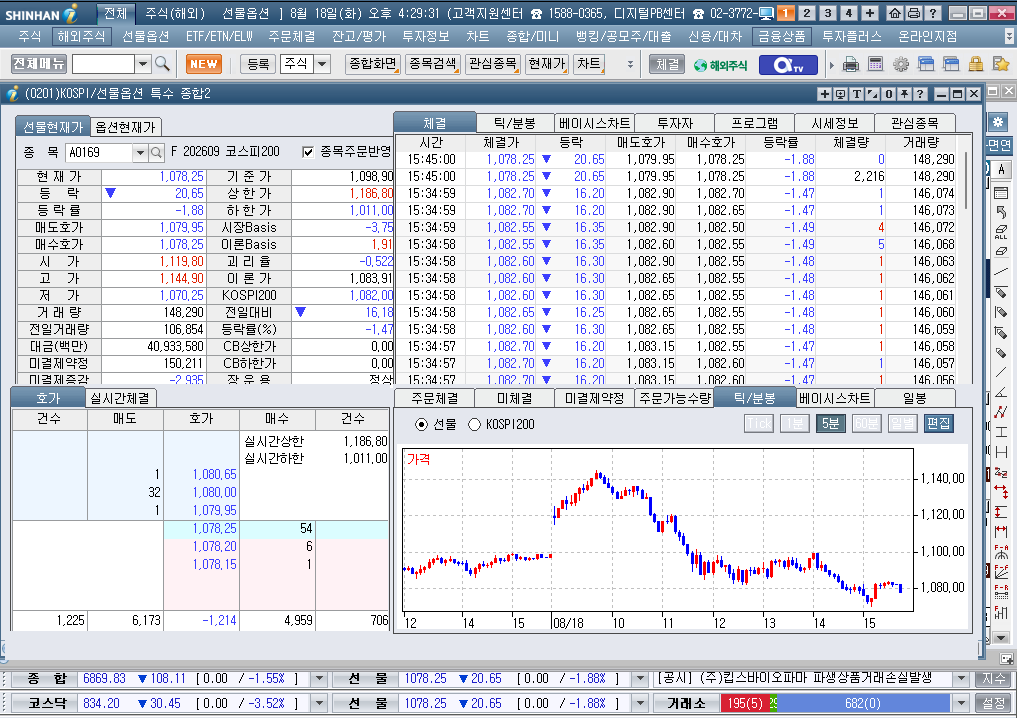
Task: Click the 0 icon in KOSPI window title bar
Action: click(x=889, y=94)
